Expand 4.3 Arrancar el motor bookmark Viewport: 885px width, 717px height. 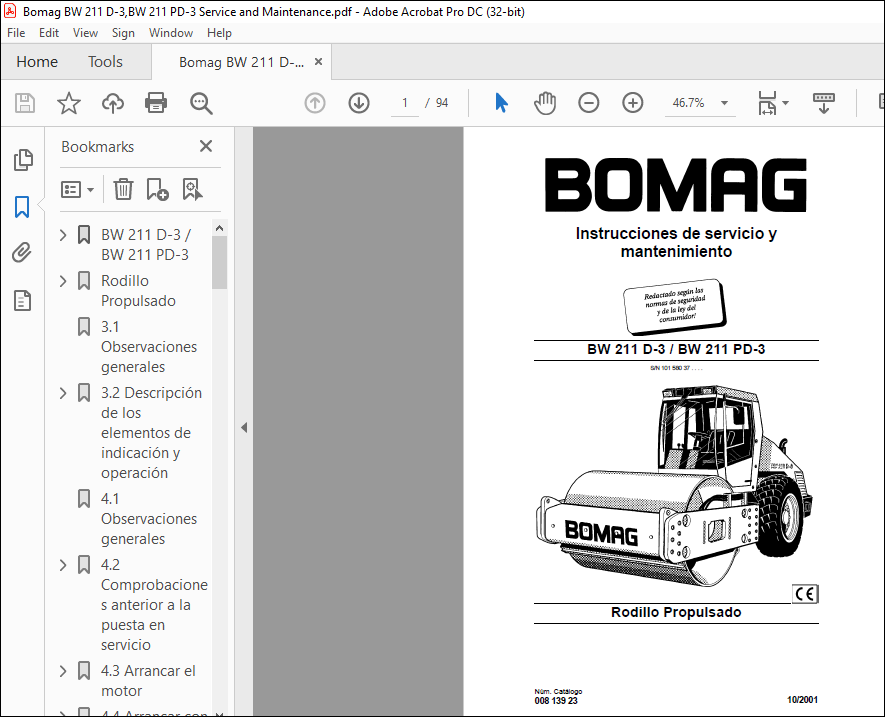[63, 671]
